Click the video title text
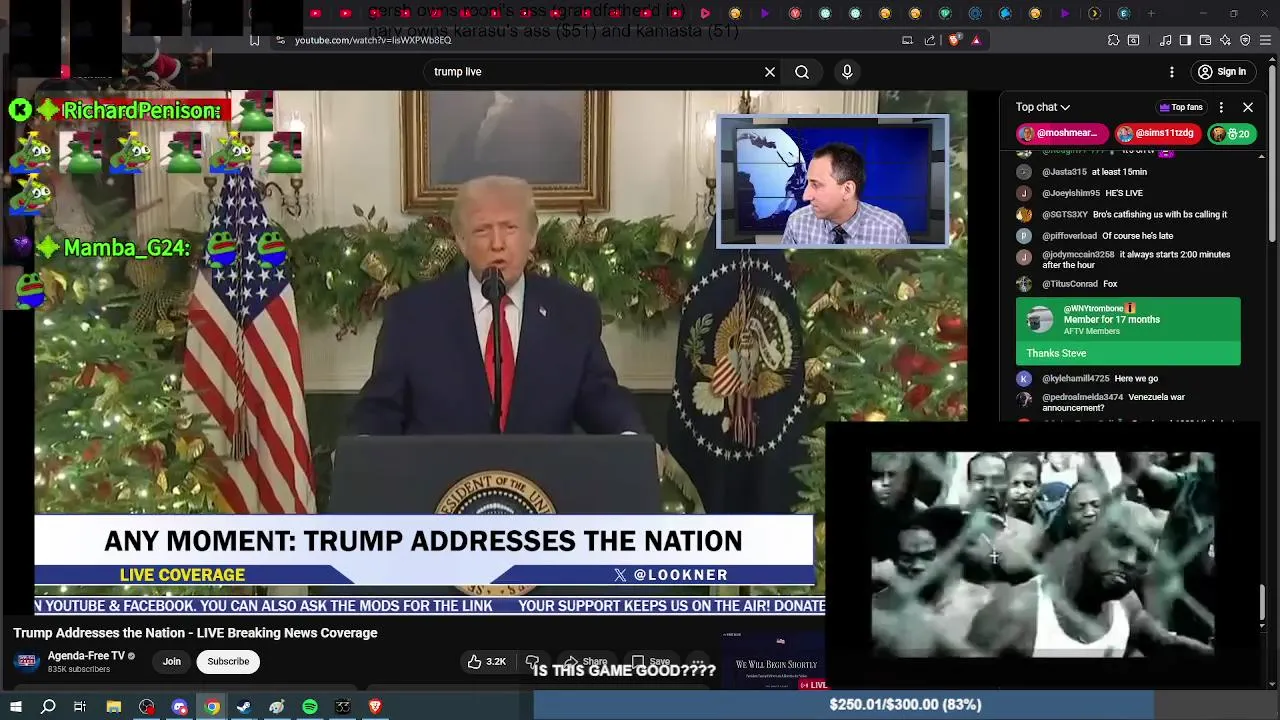The width and height of the screenshot is (1280, 720). [x=195, y=633]
